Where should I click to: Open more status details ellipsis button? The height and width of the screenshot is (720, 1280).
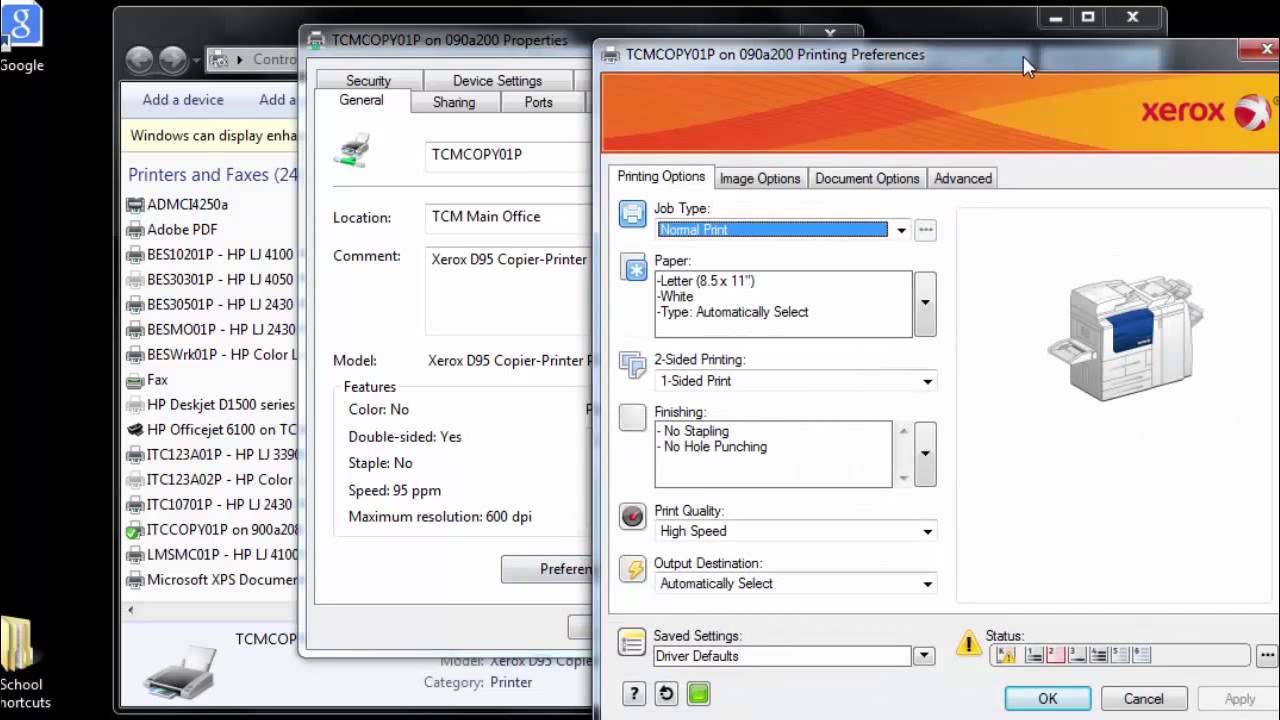point(1268,655)
